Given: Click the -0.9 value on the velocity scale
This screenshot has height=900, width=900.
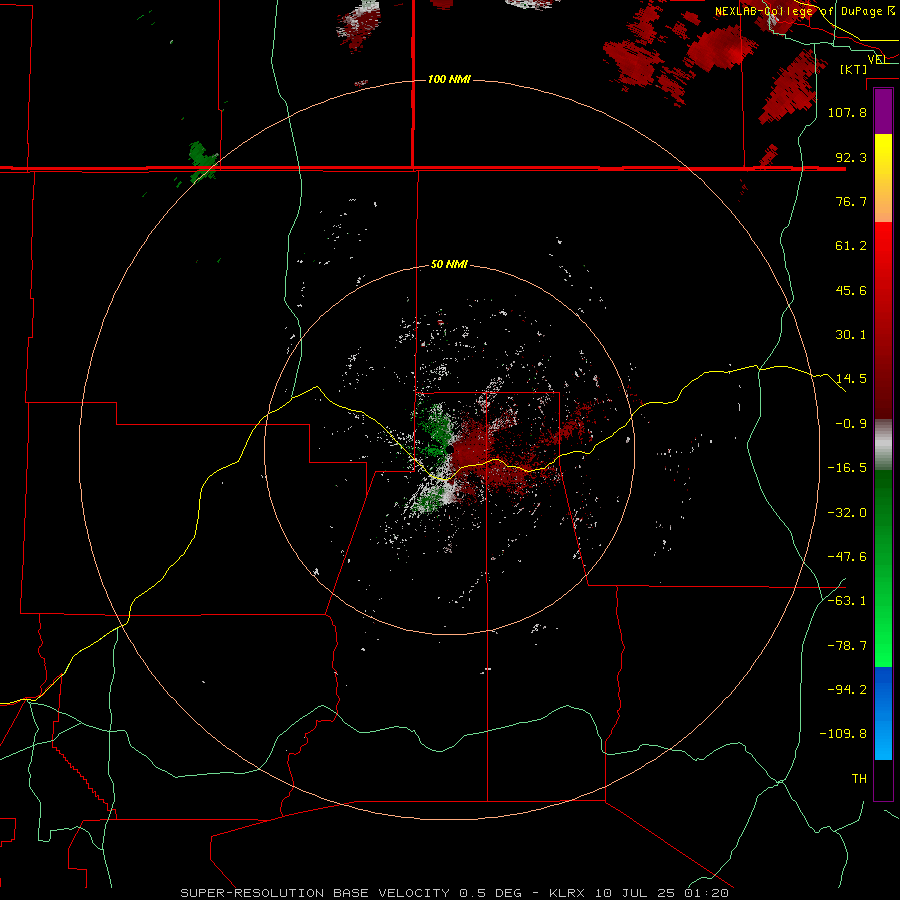Looking at the screenshot, I should [x=851, y=424].
